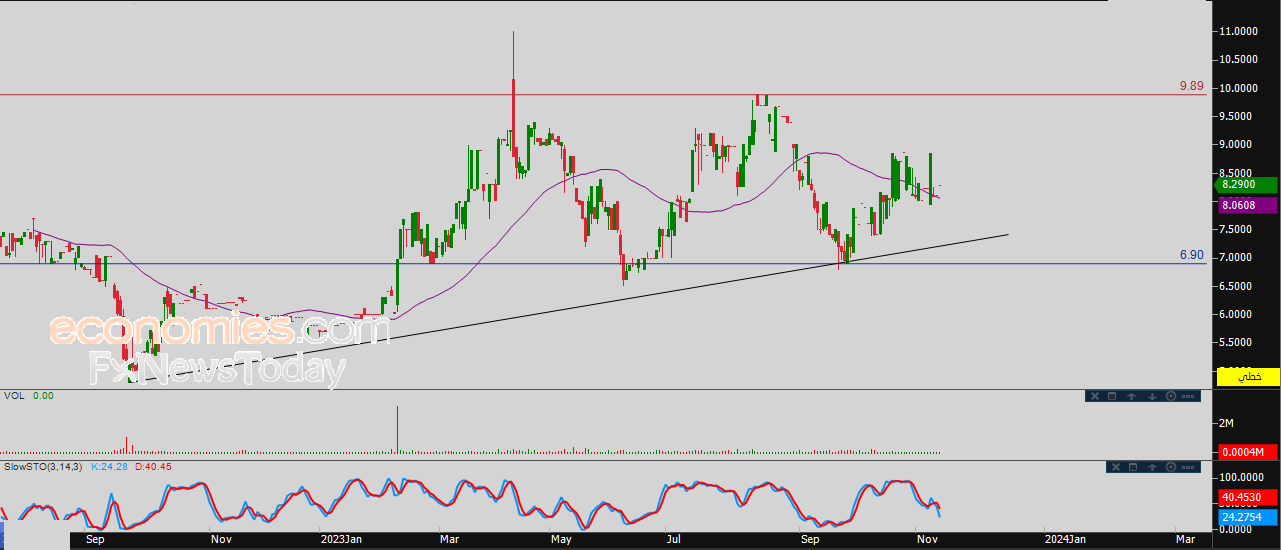
Task: Click the 2023Jan date on time axis
Action: tap(340, 540)
